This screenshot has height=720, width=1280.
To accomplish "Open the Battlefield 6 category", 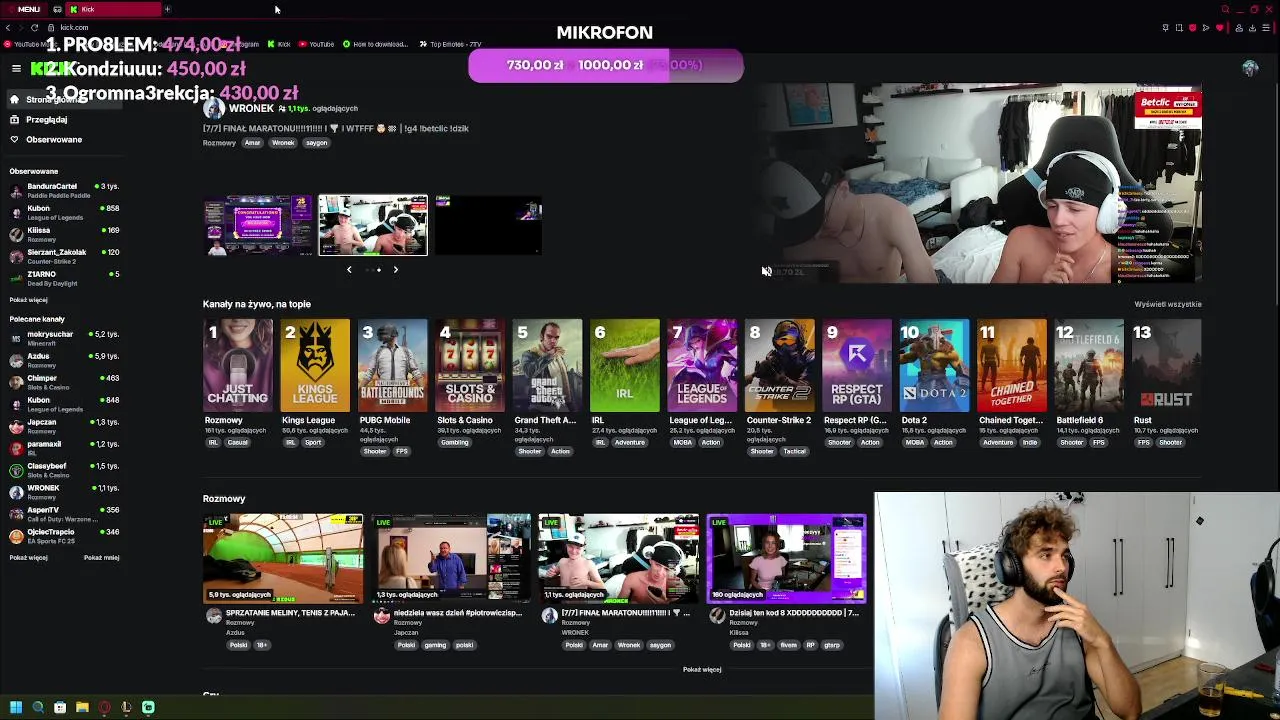I will point(1089,365).
